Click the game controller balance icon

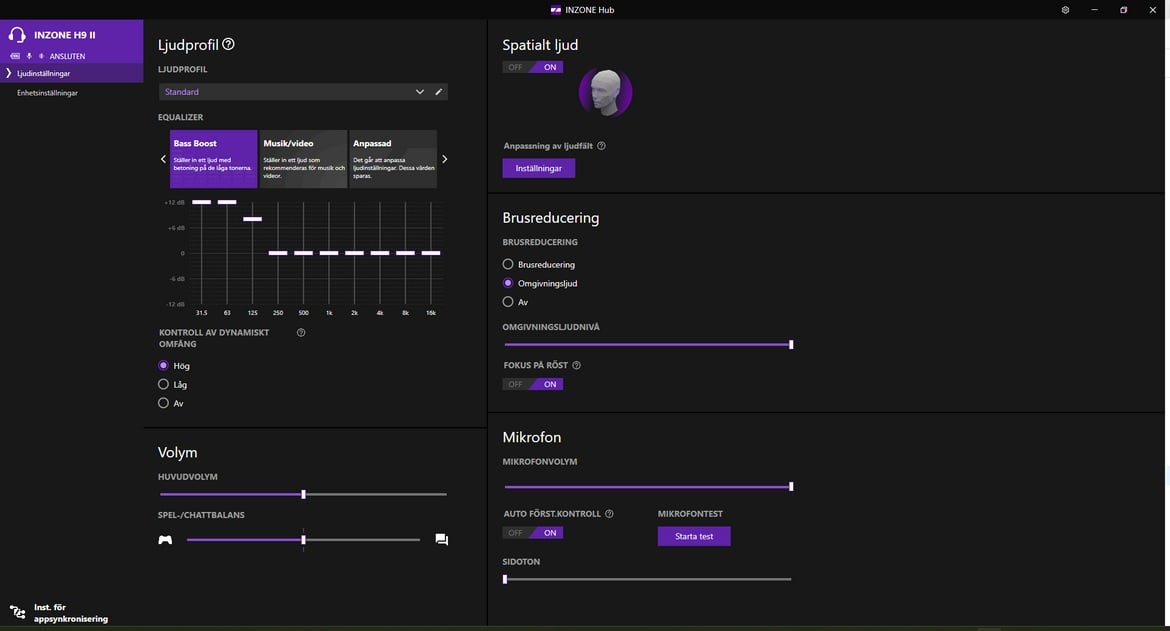pos(165,540)
